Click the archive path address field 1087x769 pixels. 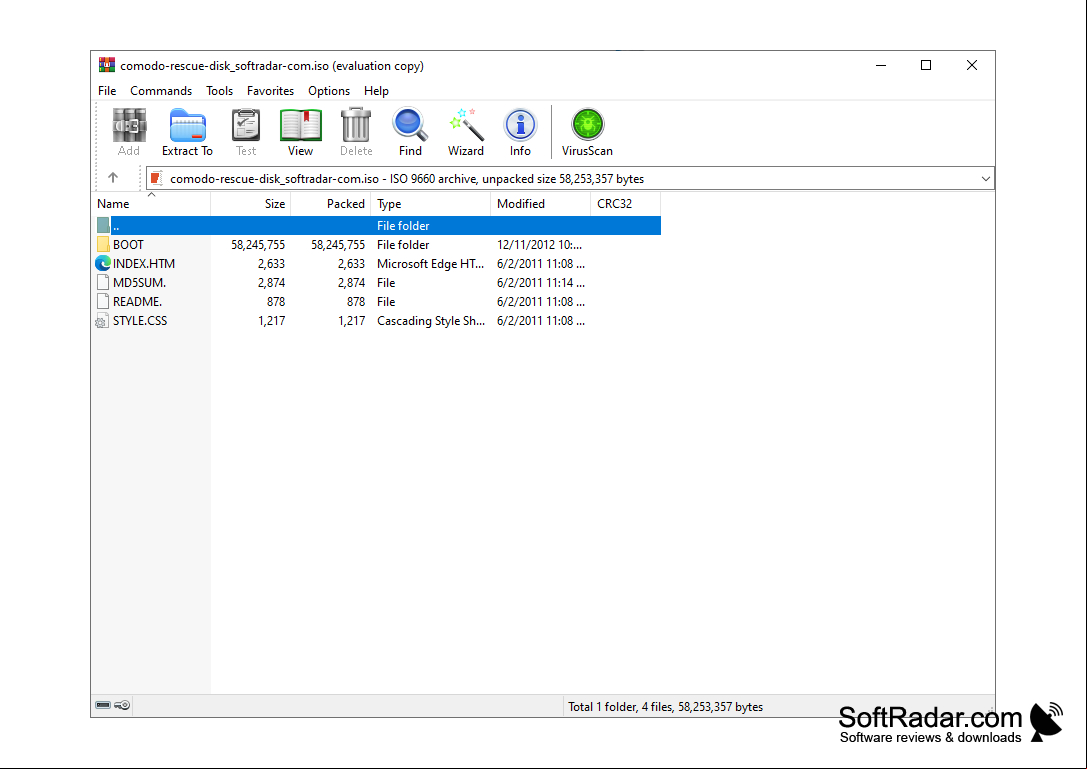coord(570,179)
